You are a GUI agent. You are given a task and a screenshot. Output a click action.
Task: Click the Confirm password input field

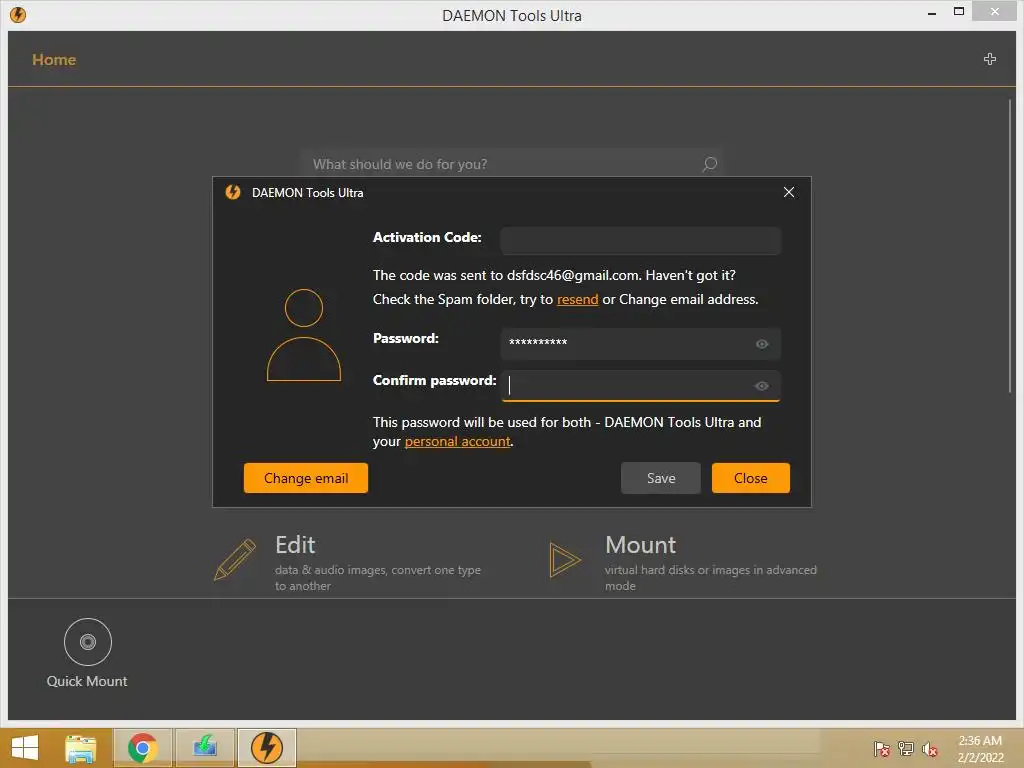[641, 386]
